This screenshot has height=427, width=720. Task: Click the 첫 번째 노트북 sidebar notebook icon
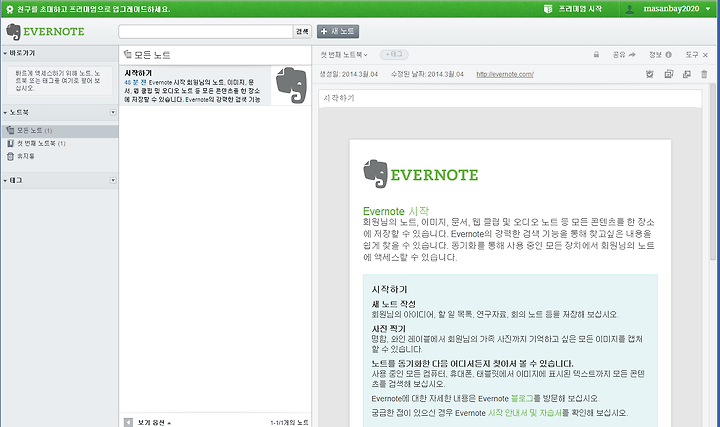click(x=10, y=144)
